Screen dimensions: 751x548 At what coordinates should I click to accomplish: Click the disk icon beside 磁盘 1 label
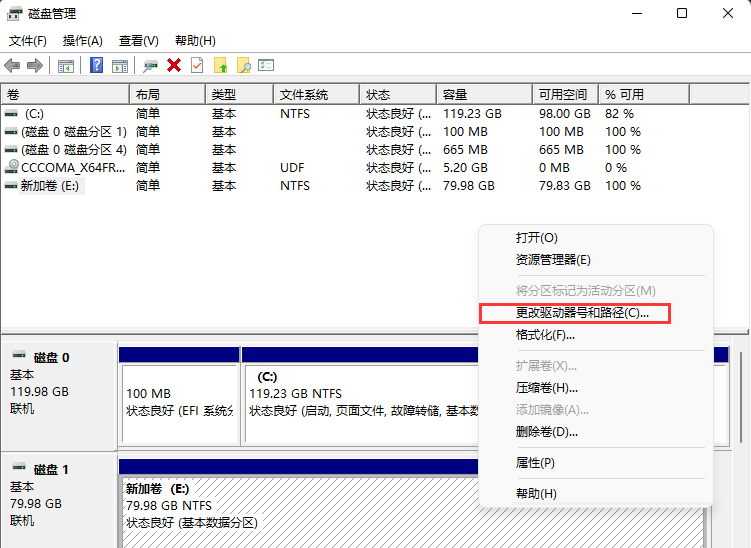(19, 467)
